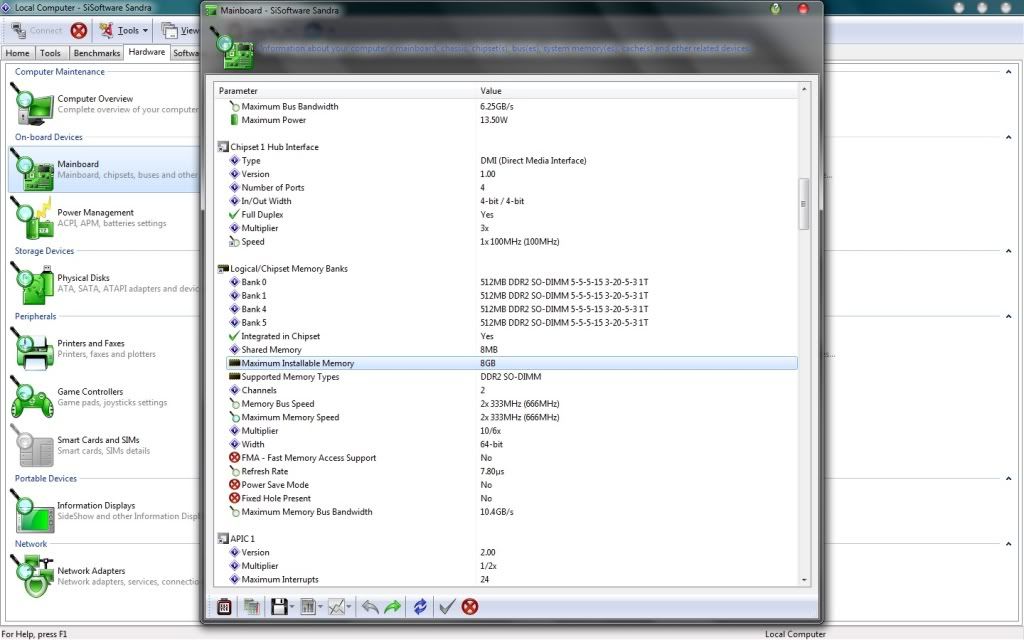Click the floppy disk save icon
This screenshot has width=1024, height=640.
coord(279,607)
